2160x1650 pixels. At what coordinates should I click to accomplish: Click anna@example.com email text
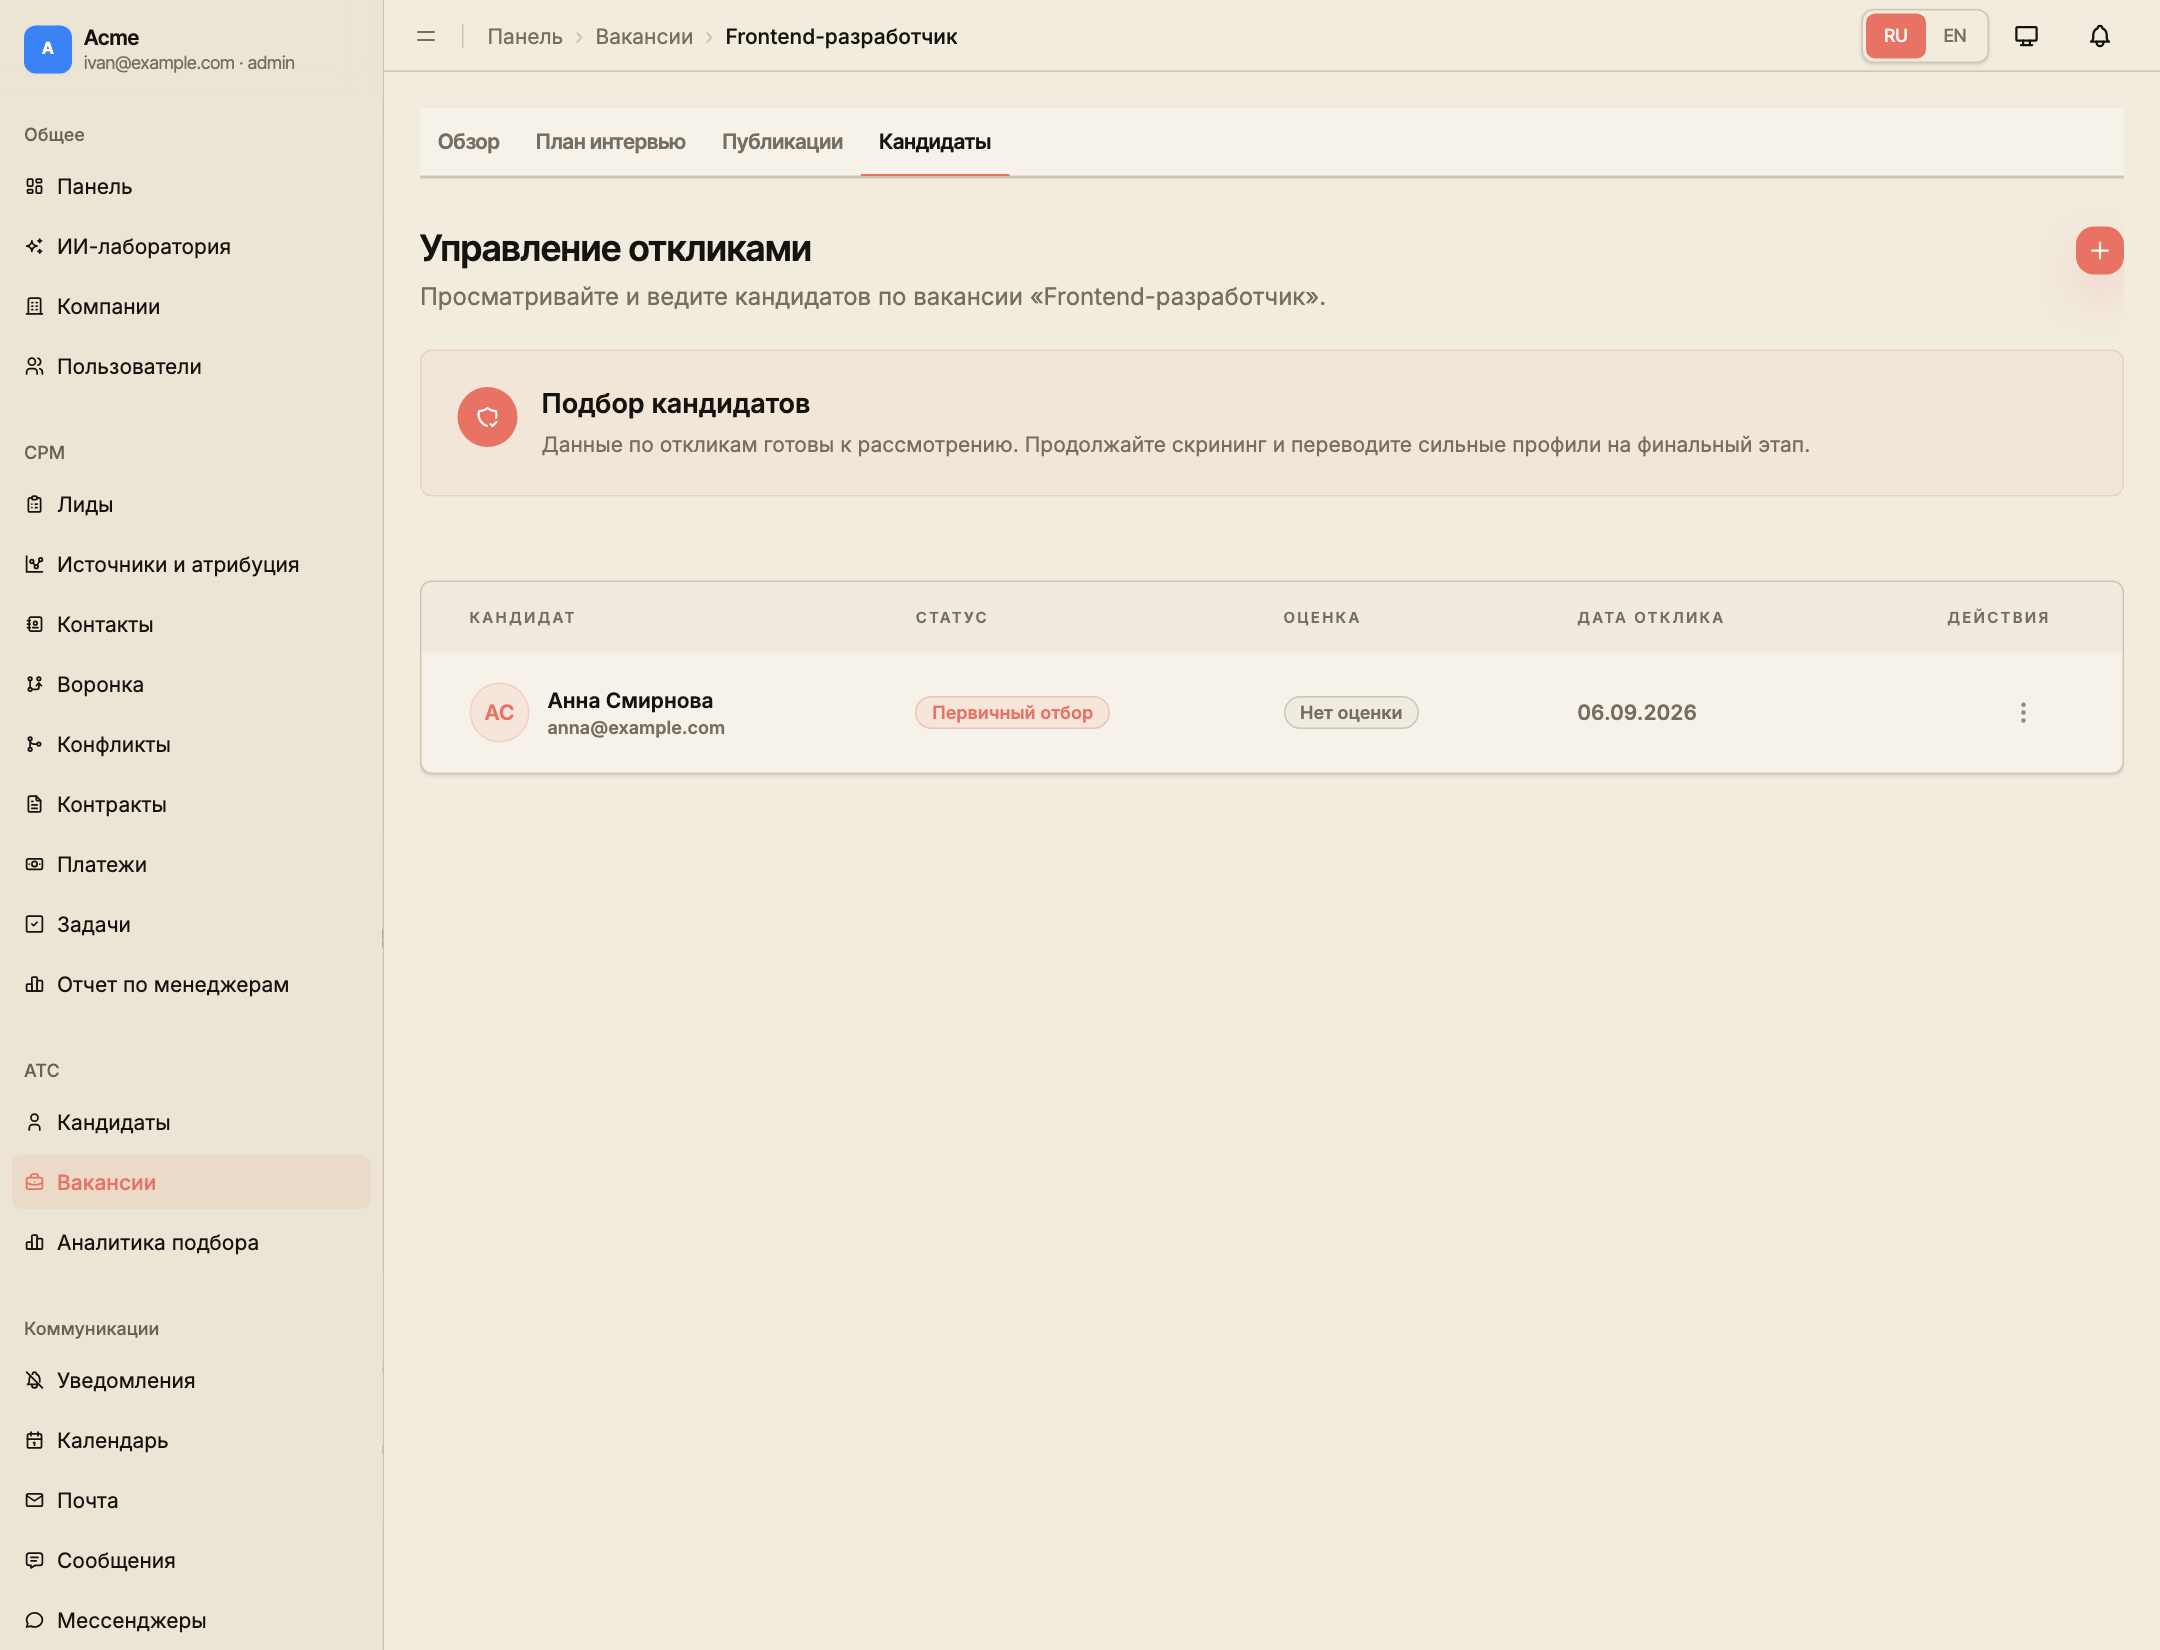(636, 728)
